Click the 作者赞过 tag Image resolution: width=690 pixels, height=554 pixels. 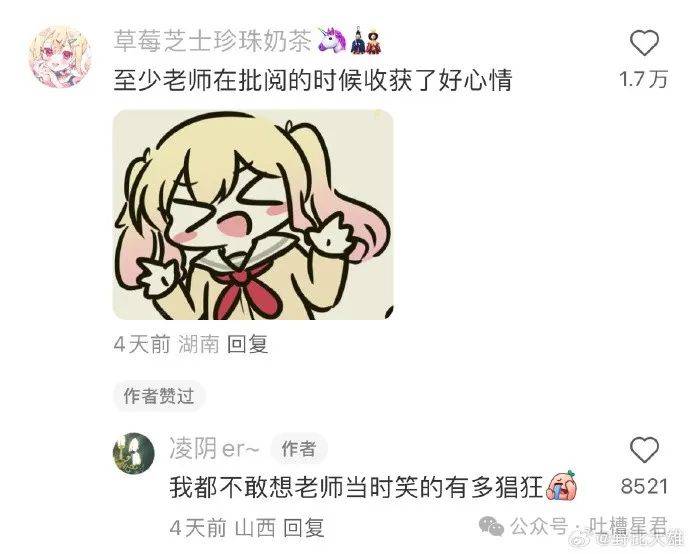(158, 396)
